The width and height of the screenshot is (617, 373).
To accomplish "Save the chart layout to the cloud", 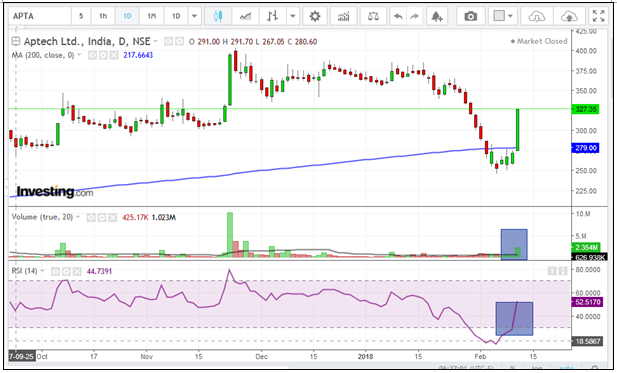I will tap(569, 16).
